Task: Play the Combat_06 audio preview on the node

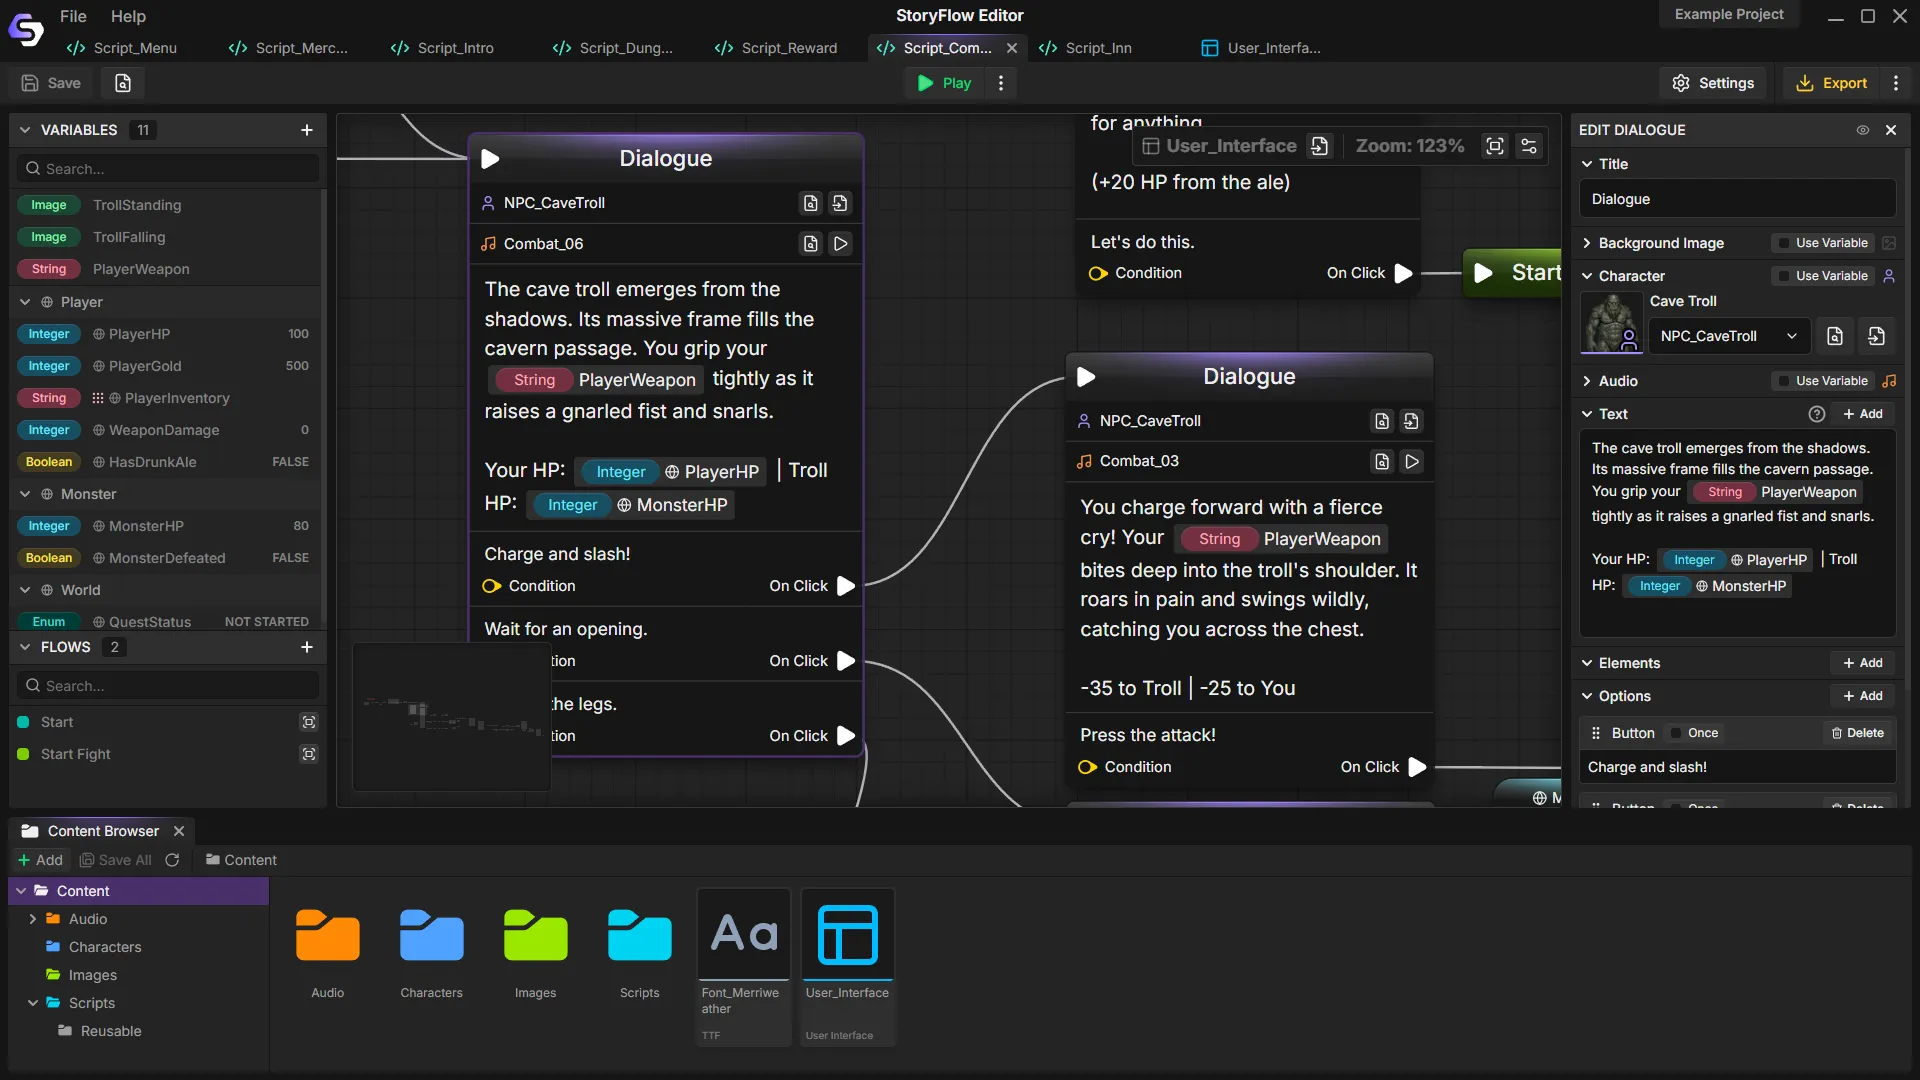Action: (840, 243)
